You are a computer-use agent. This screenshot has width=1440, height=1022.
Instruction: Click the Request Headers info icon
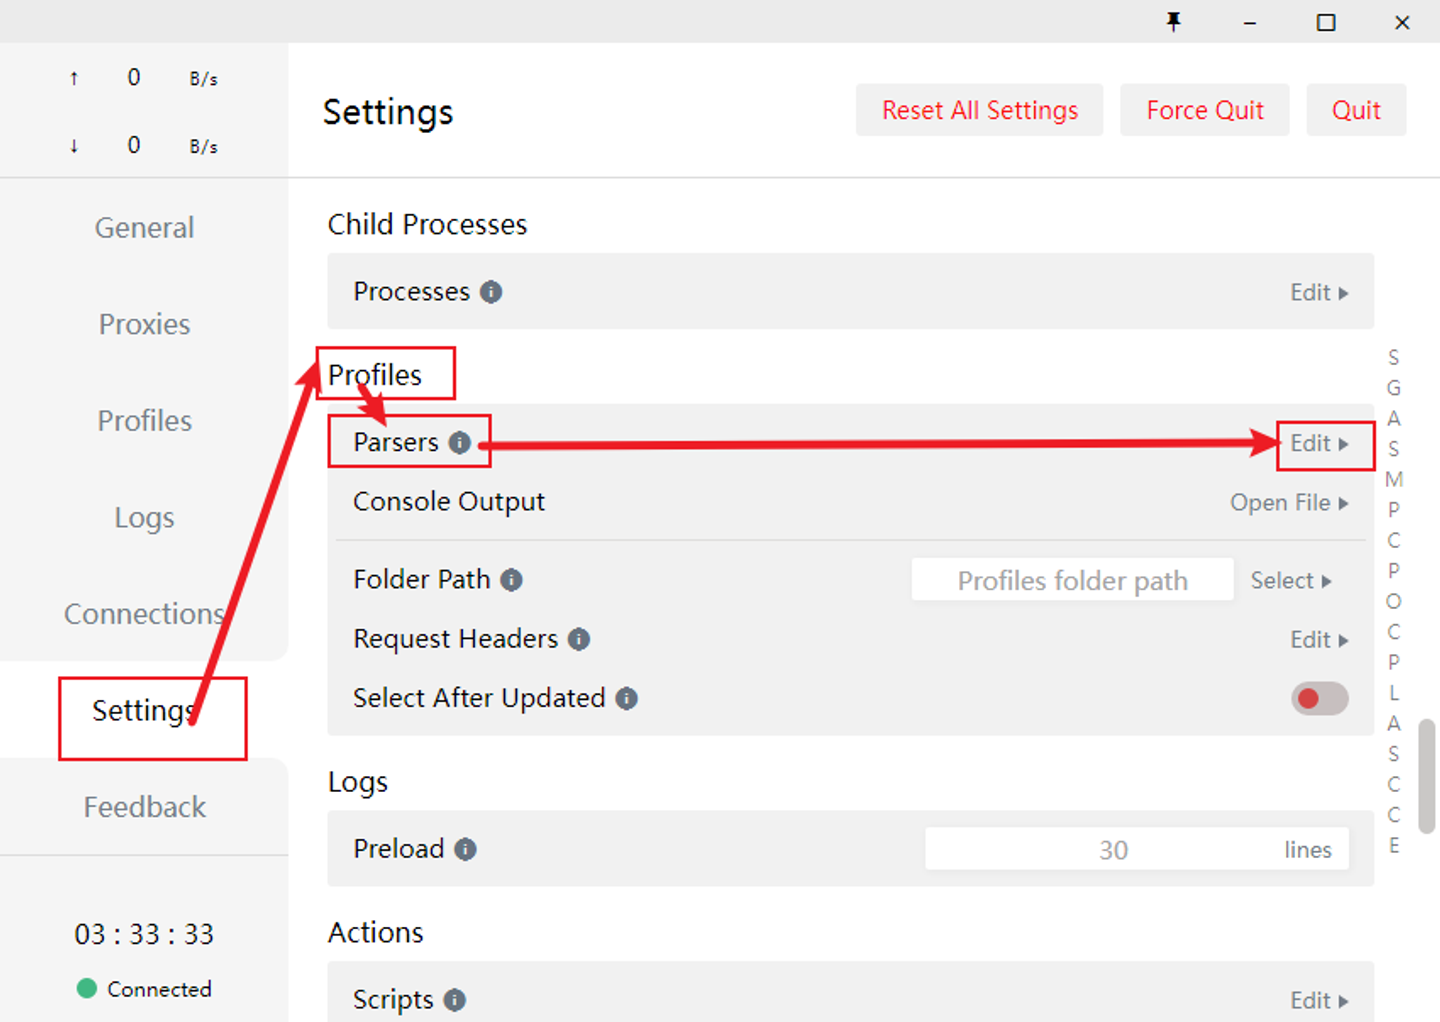(x=579, y=639)
